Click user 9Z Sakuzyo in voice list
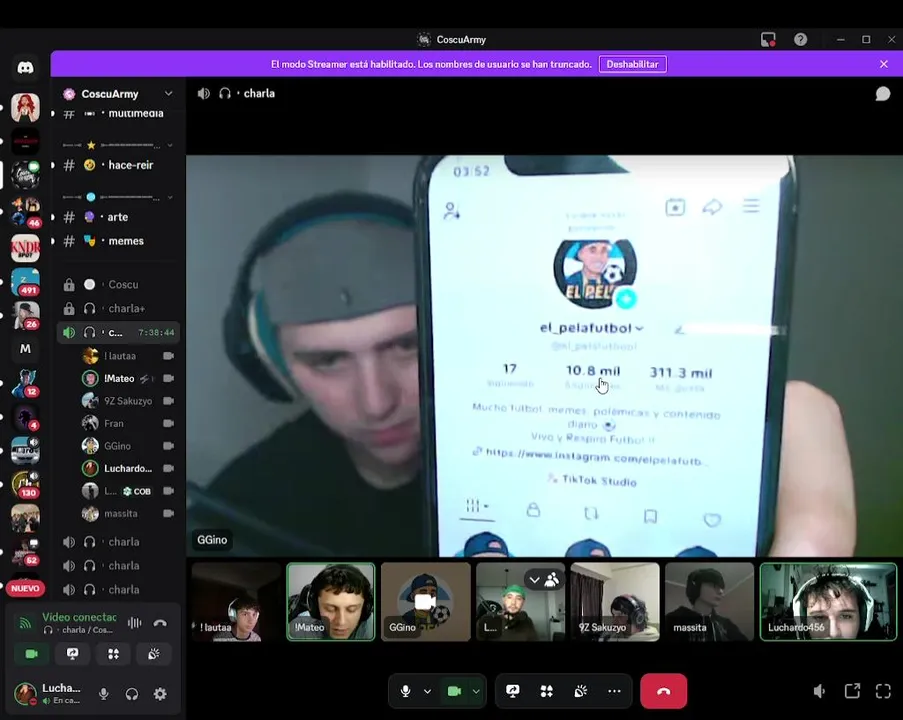The width and height of the screenshot is (903, 720). coord(128,401)
